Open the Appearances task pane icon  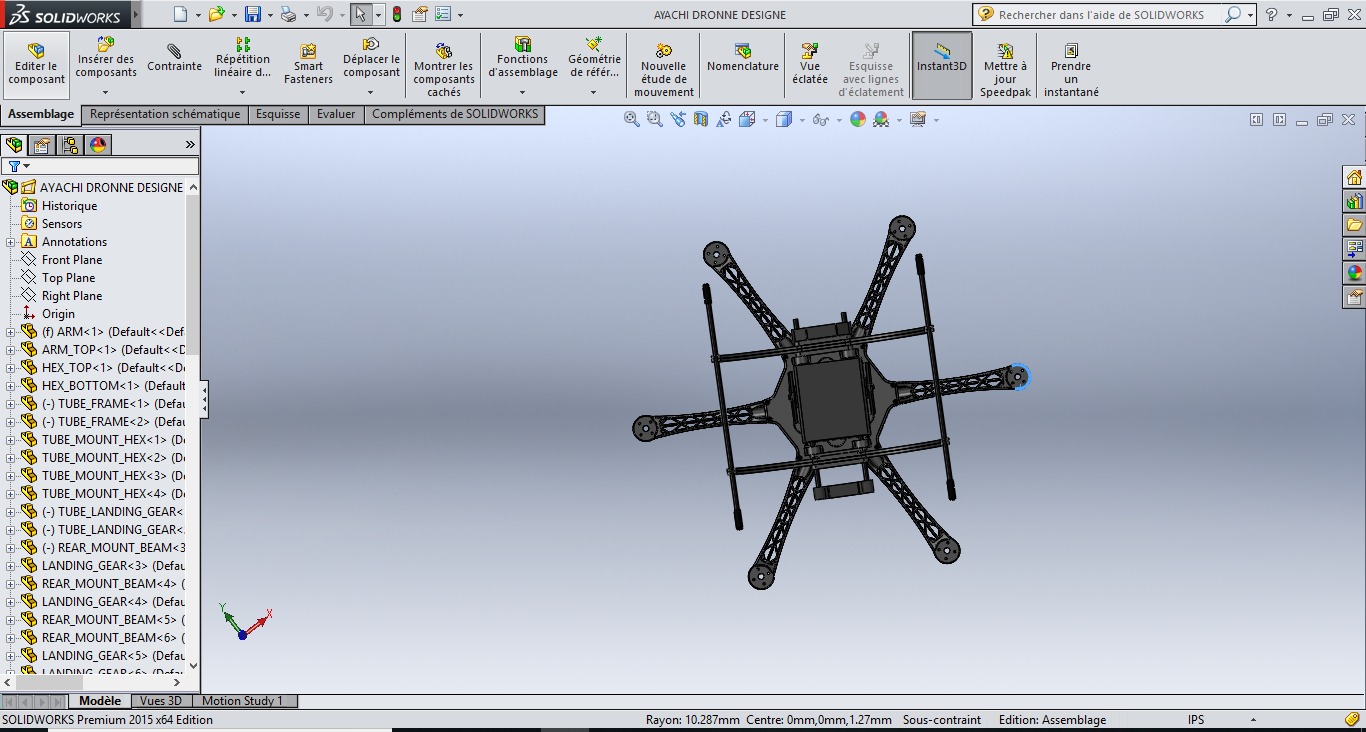[1354, 273]
